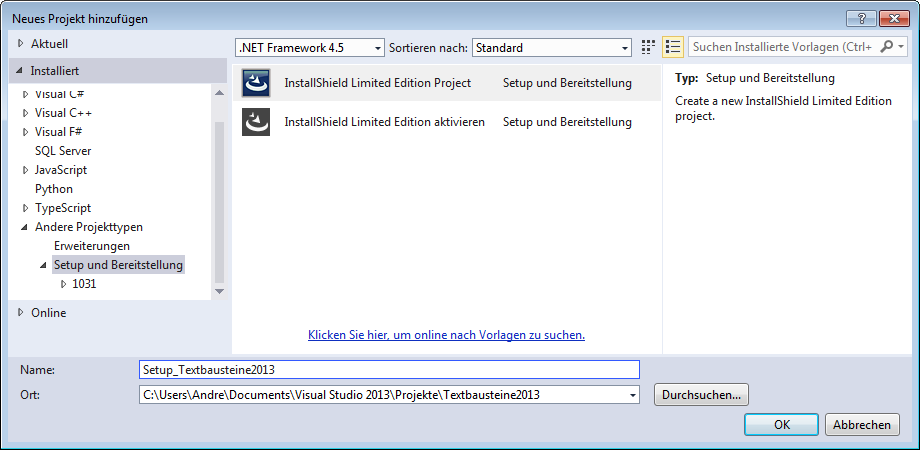Select TypeScript tree label
The image size is (920, 450).
pyautogui.click(x=63, y=208)
